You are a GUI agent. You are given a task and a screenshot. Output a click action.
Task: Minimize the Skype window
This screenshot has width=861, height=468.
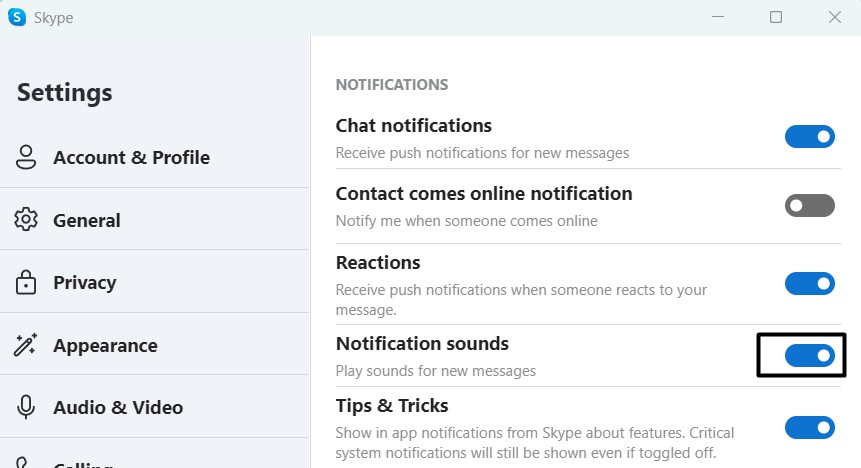[x=717, y=17]
